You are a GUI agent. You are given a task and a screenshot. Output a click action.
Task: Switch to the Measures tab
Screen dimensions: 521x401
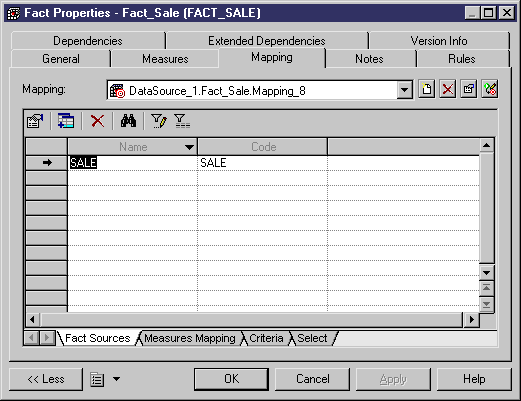pyautogui.click(x=165, y=59)
